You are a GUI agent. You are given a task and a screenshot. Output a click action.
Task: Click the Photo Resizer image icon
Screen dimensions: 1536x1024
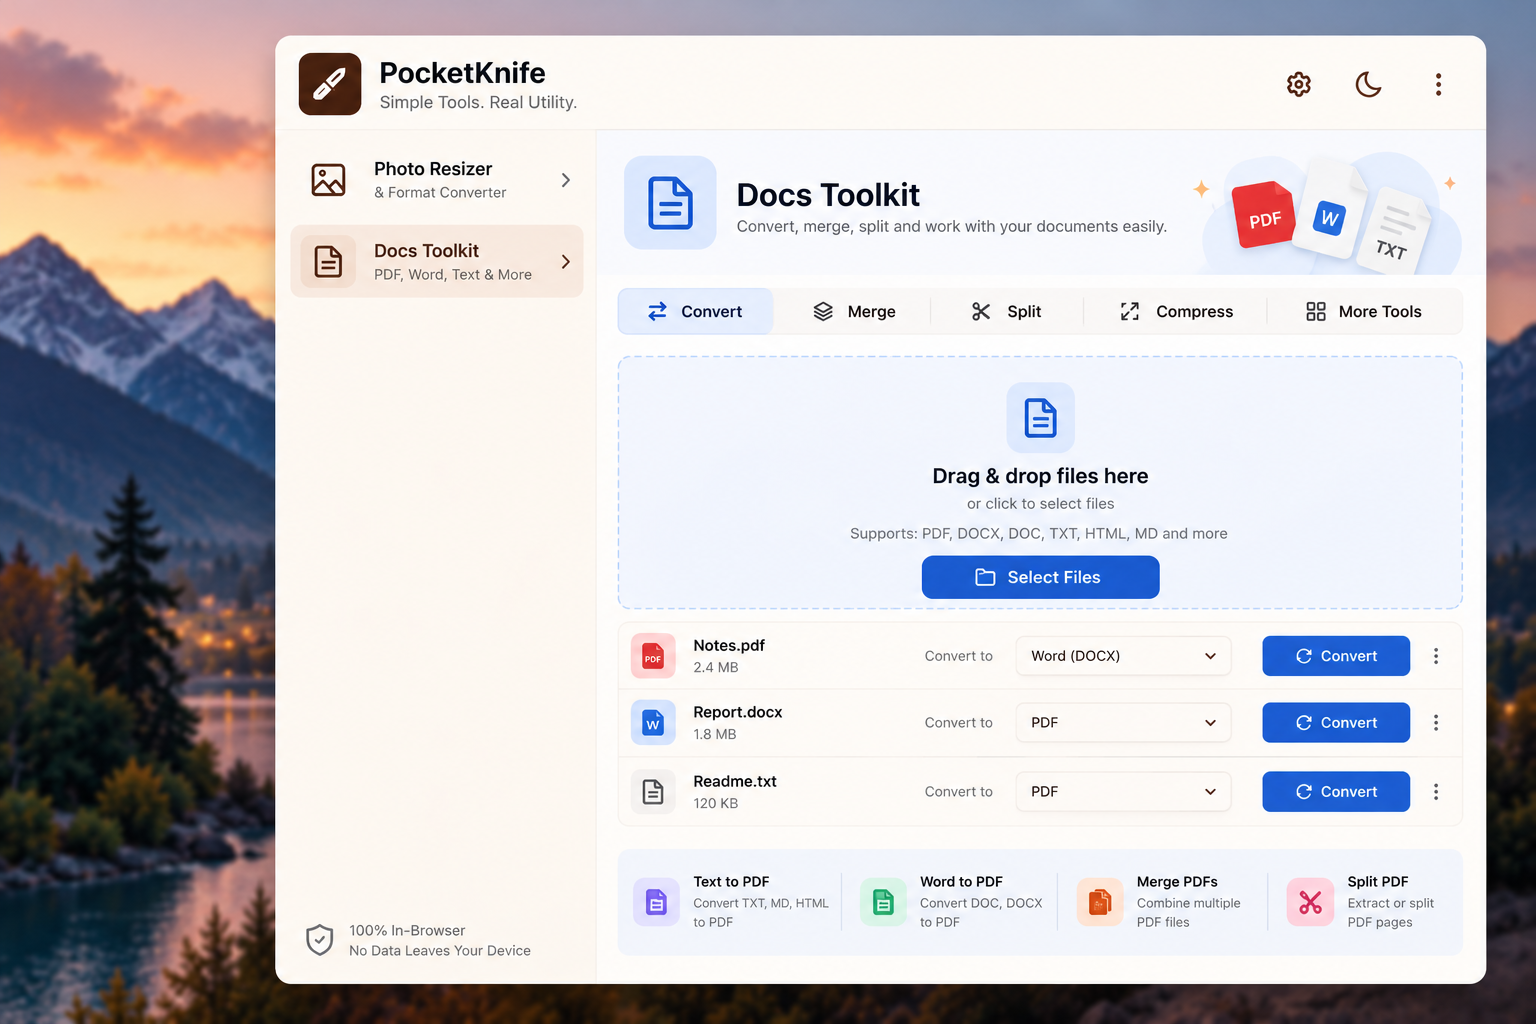[328, 180]
